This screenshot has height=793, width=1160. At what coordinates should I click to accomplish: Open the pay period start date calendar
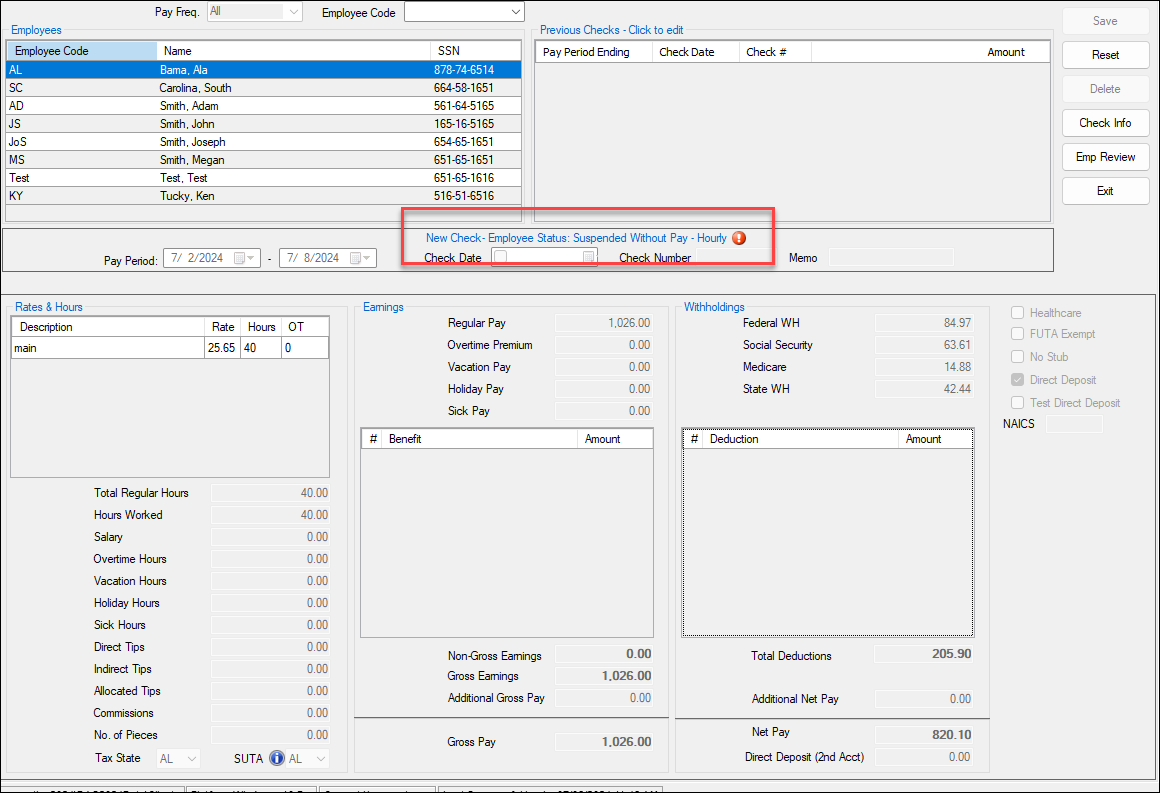240,258
